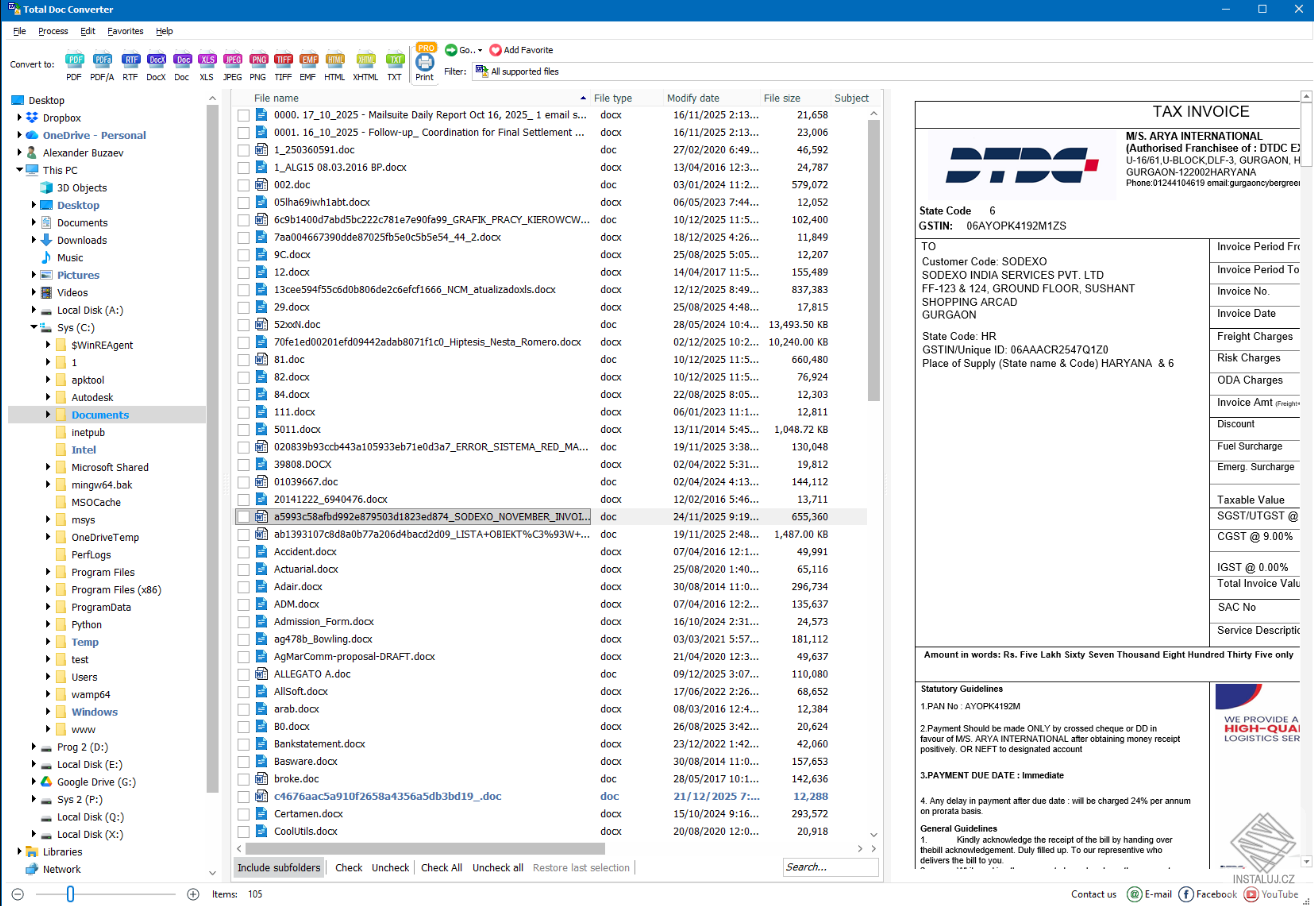
Task: Check box beside CoolUtils.docx
Action: 243,832
